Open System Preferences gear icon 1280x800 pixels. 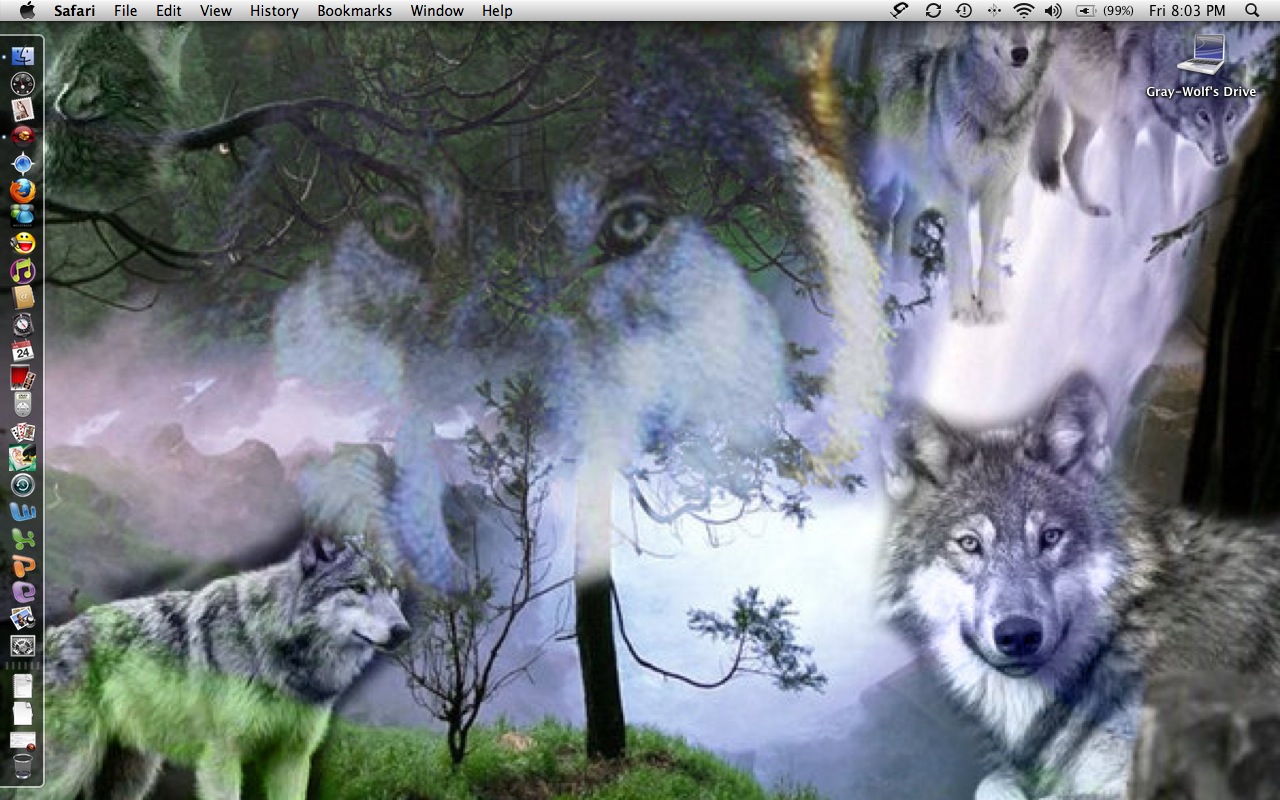pyautogui.click(x=23, y=646)
